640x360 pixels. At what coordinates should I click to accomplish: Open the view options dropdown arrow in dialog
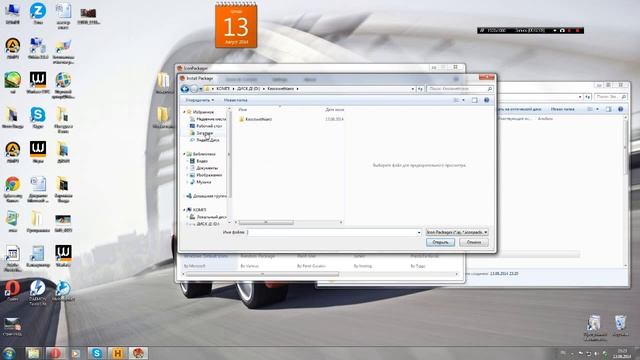coord(463,100)
